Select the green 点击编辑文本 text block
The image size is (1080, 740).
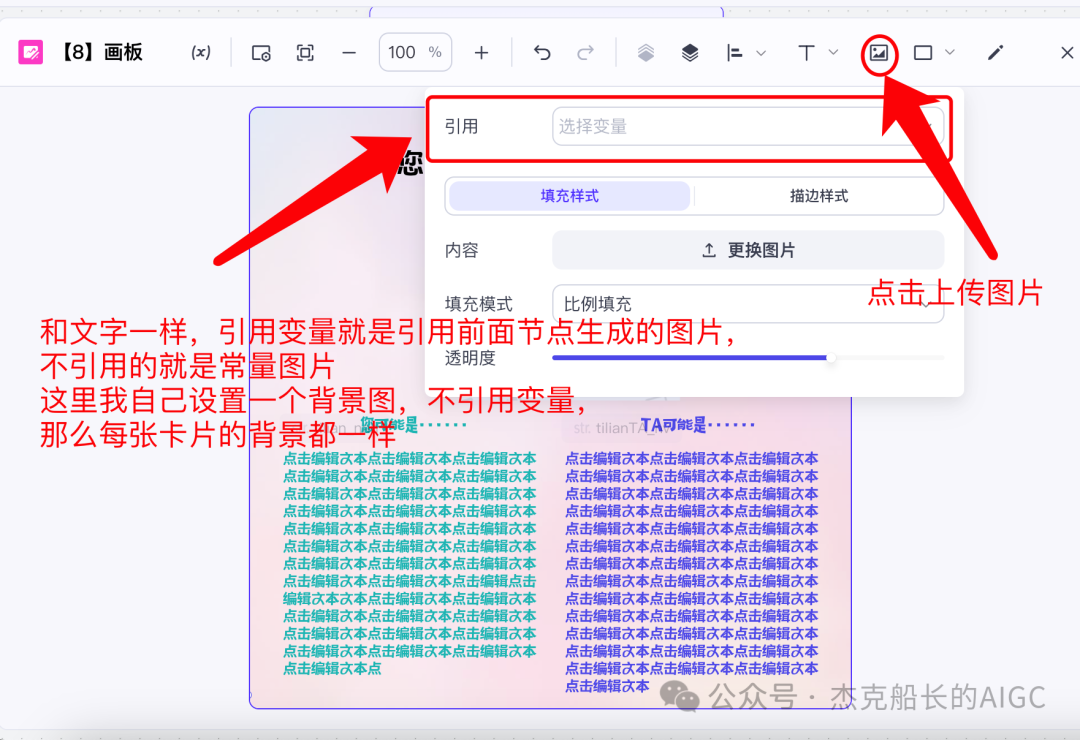[409, 563]
